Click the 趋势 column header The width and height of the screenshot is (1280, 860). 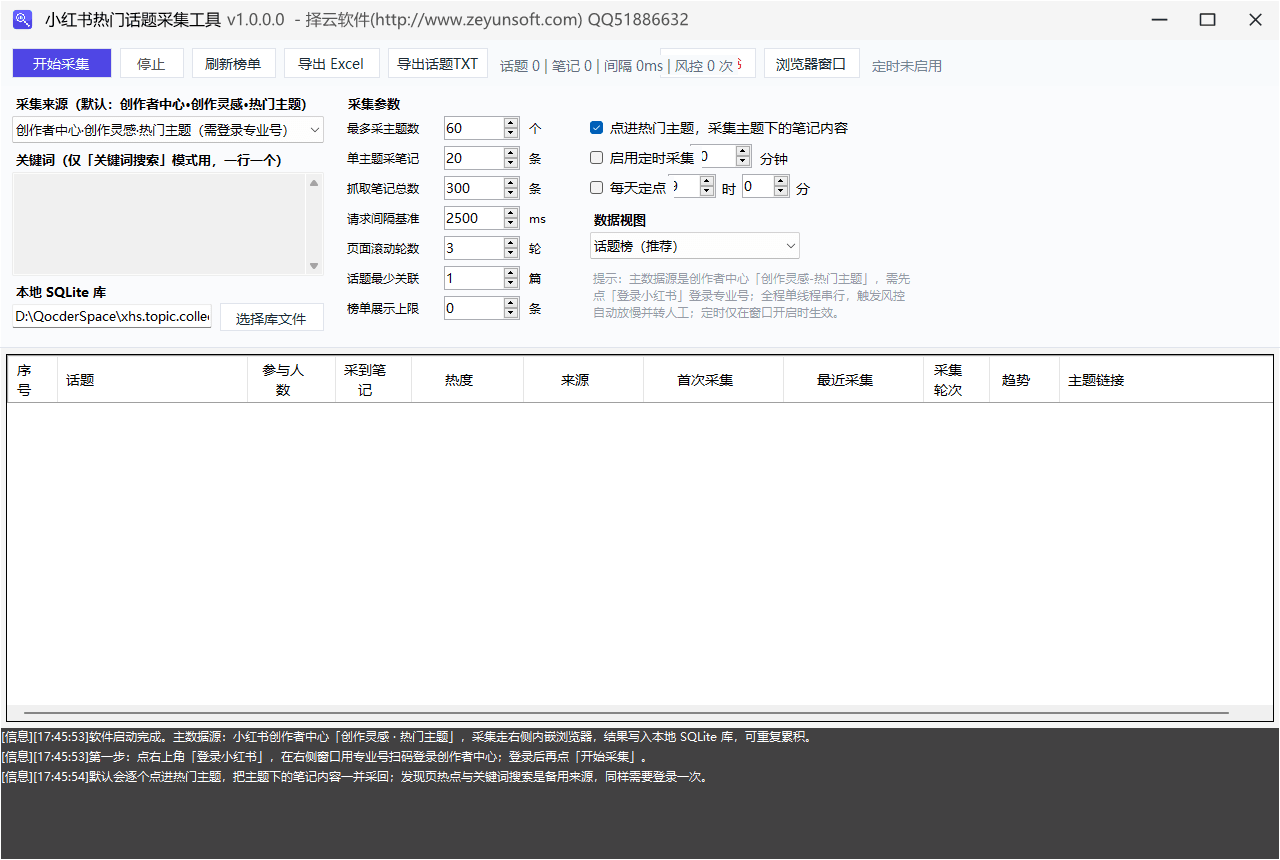click(1025, 380)
